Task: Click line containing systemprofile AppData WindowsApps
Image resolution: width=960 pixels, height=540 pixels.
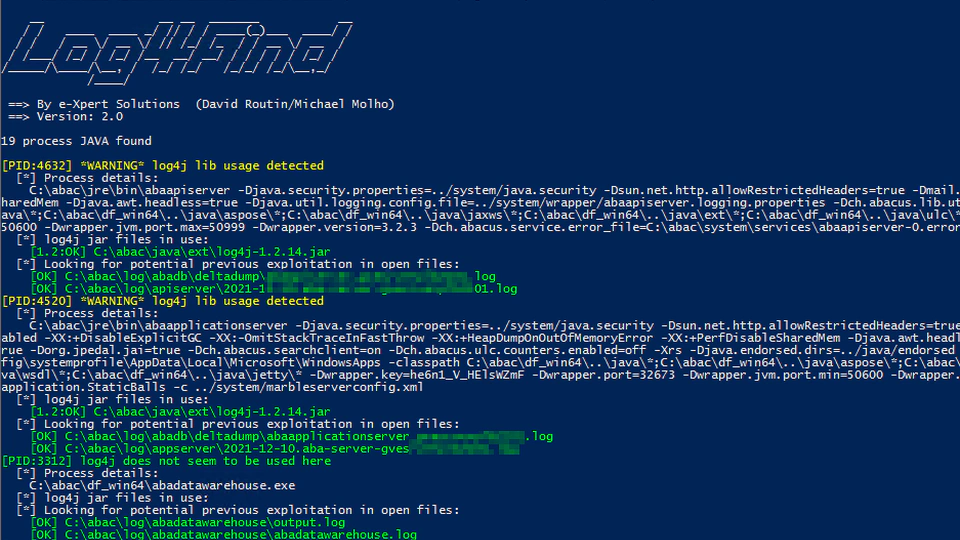Action: pos(480,362)
